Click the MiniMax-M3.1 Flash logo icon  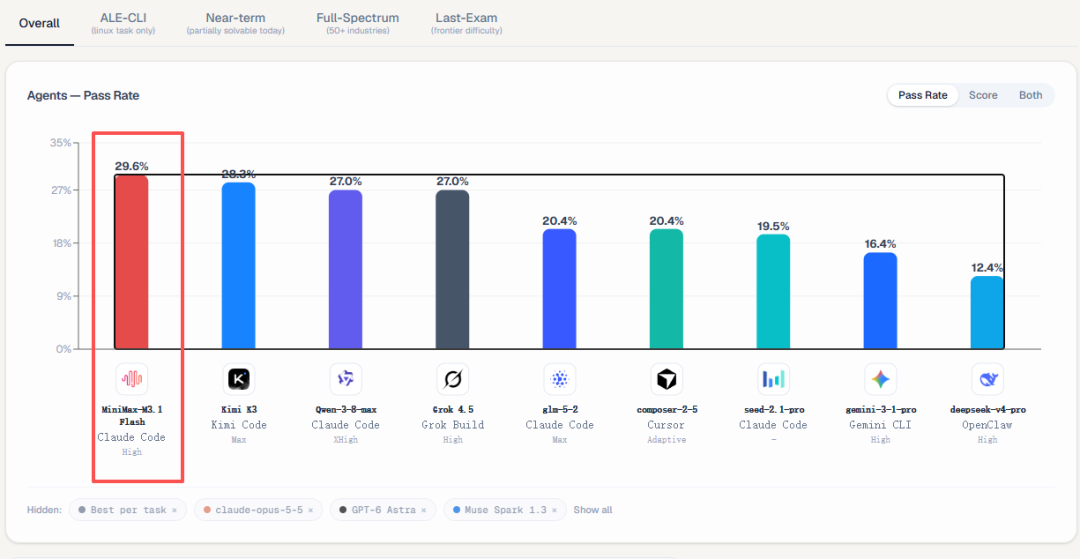point(132,379)
